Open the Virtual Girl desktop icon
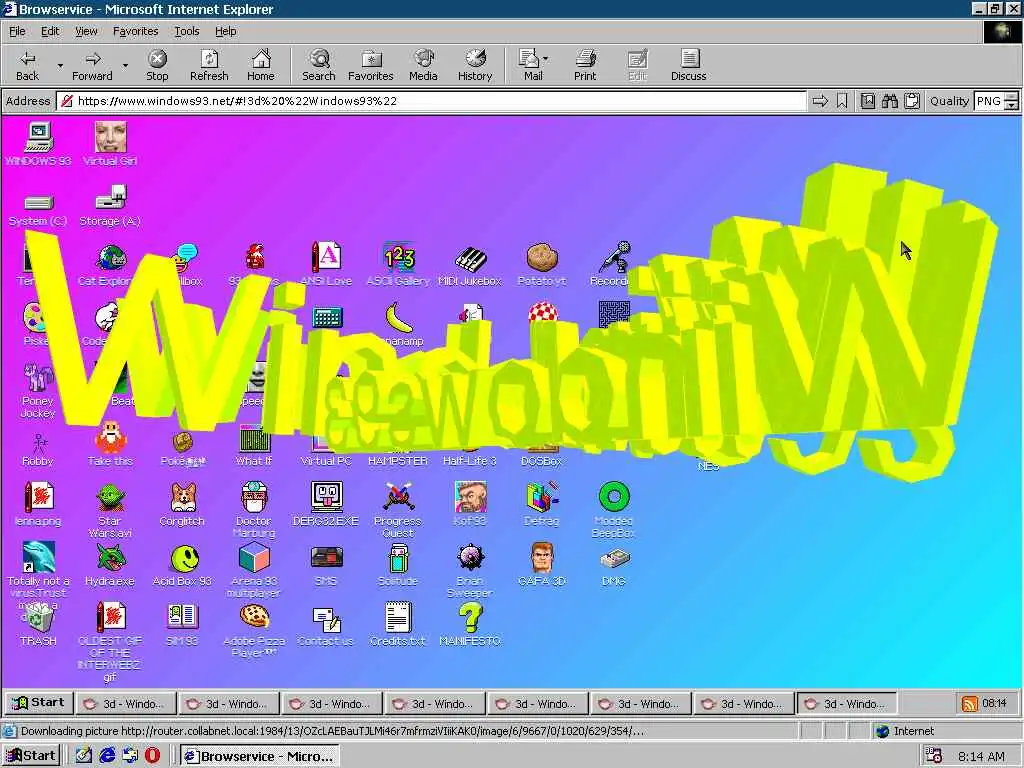This screenshot has width=1024, height=768. 110,144
